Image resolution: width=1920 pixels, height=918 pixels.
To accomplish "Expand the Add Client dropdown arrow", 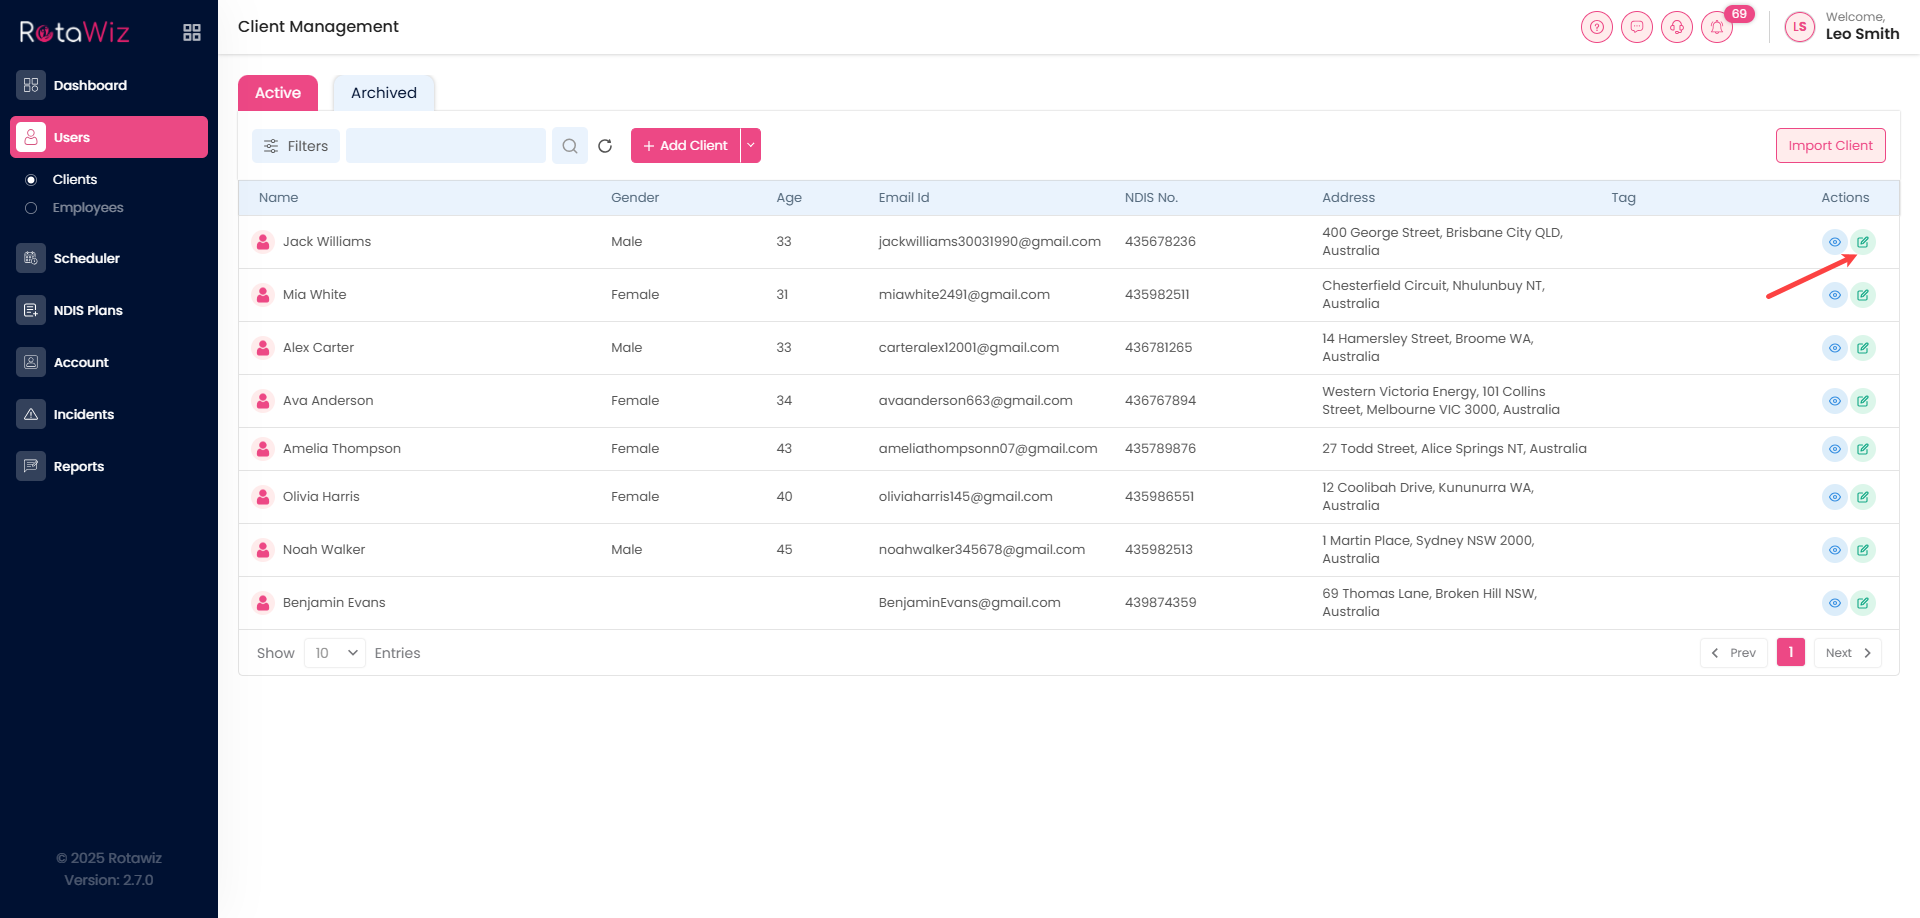I will click(751, 146).
